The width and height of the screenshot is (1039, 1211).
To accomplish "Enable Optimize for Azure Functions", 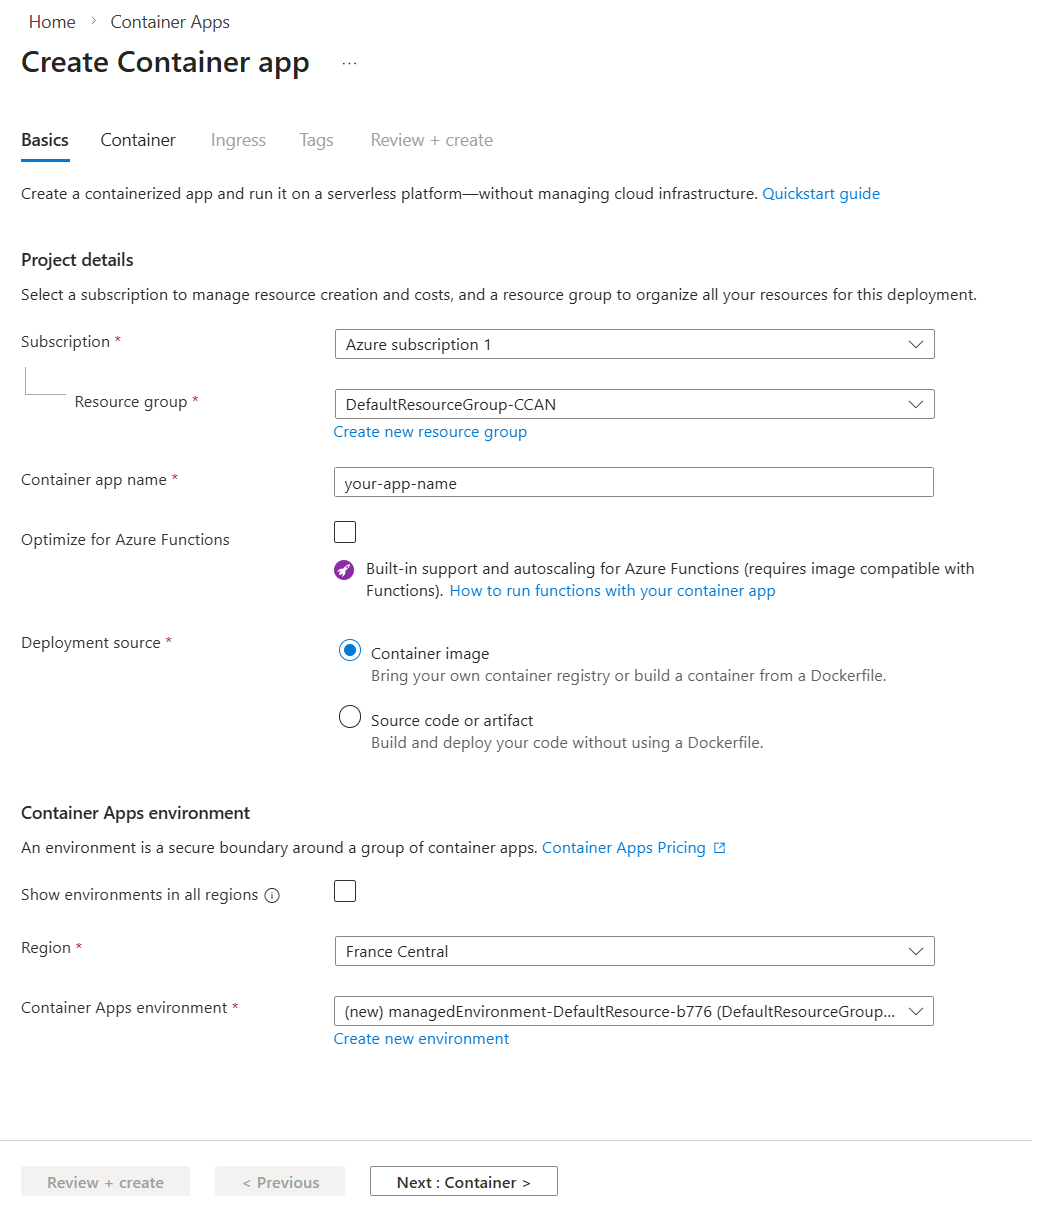I will [344, 531].
